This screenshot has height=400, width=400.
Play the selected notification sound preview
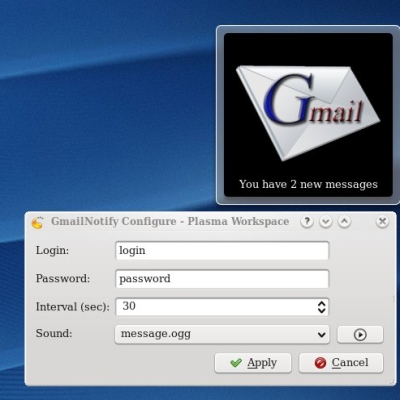pyautogui.click(x=360, y=334)
